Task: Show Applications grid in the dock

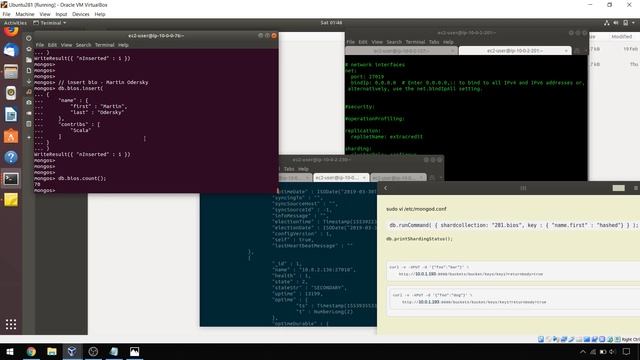Action: click(x=11, y=324)
